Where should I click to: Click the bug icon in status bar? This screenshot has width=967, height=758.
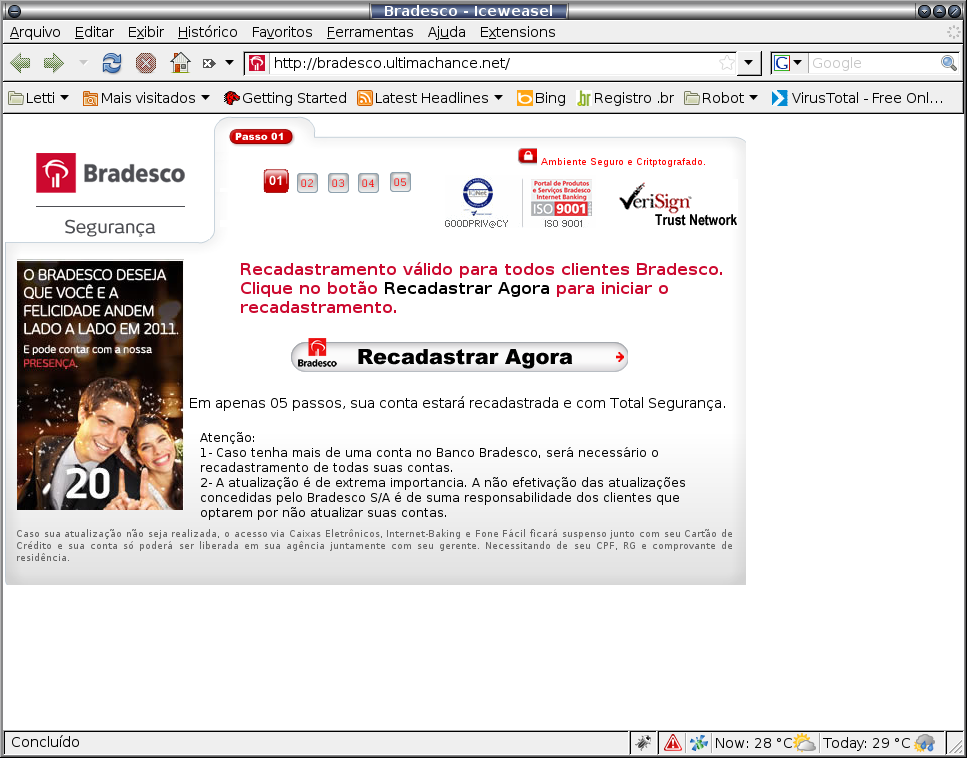click(643, 743)
